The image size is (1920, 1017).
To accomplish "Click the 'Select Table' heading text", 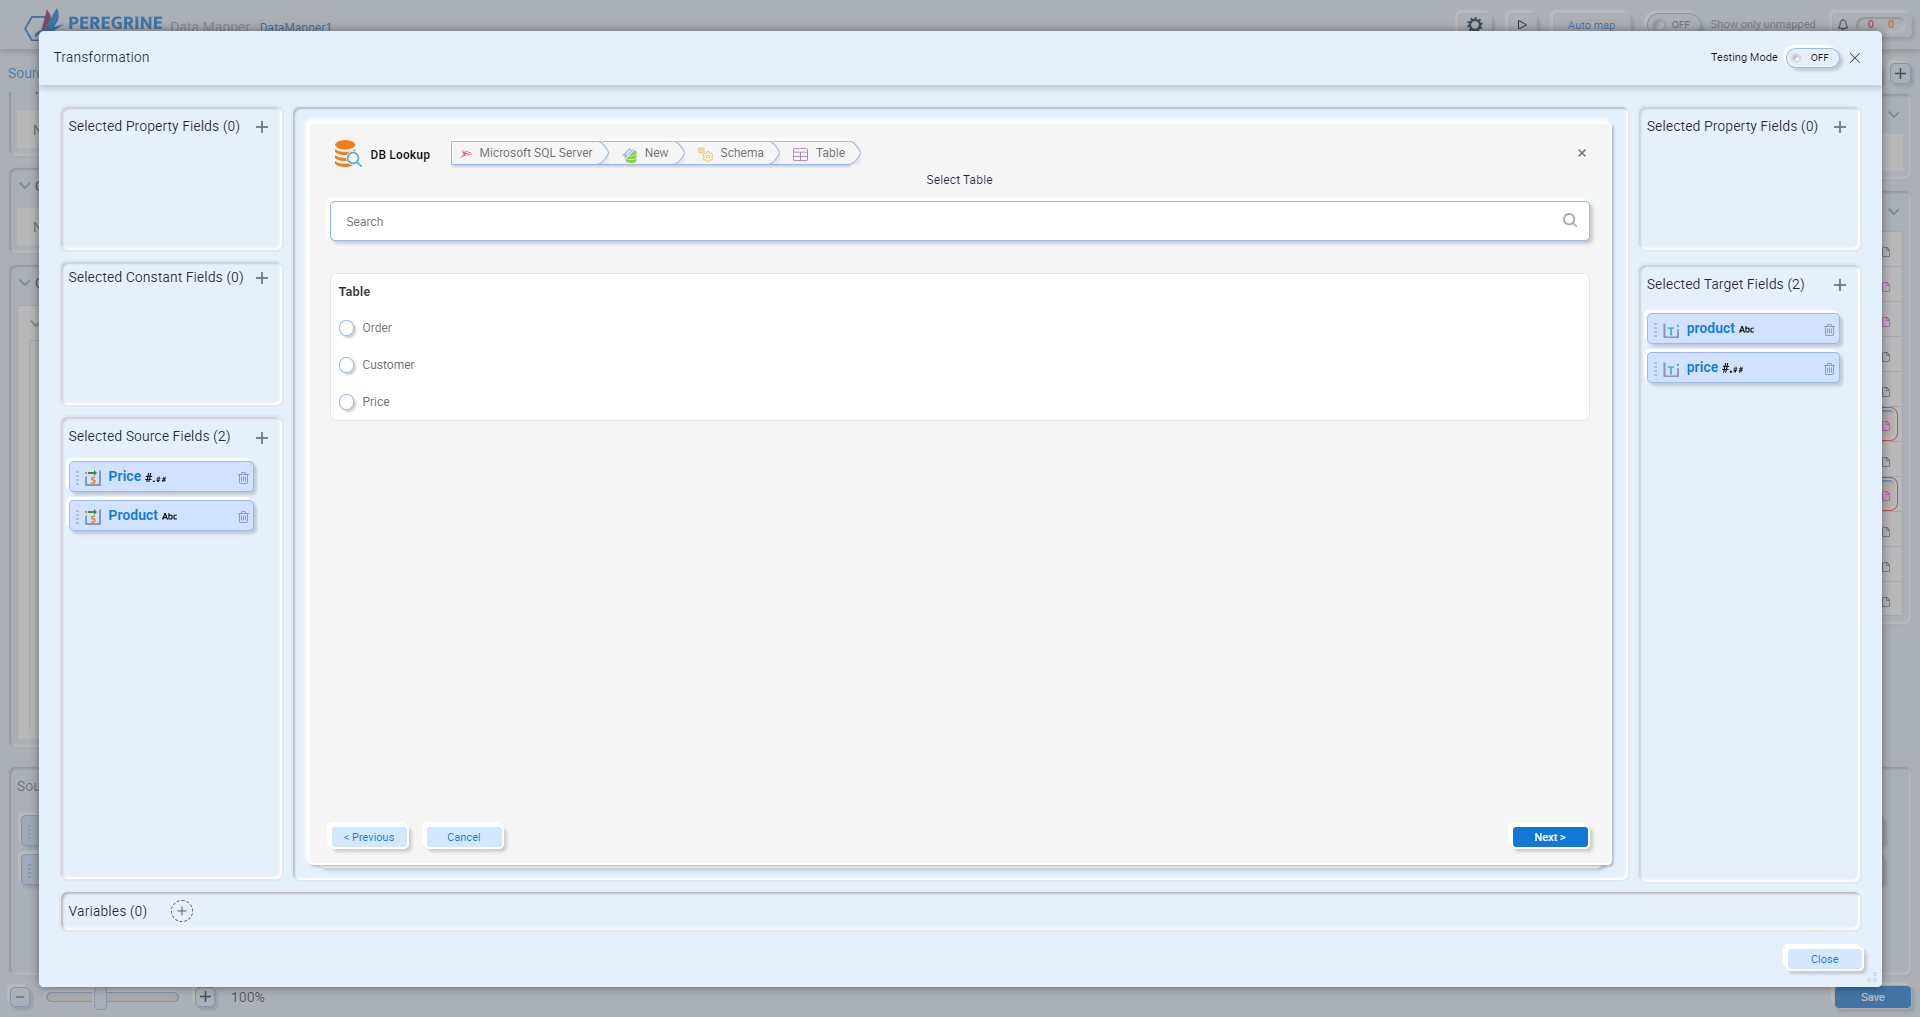I will (959, 180).
